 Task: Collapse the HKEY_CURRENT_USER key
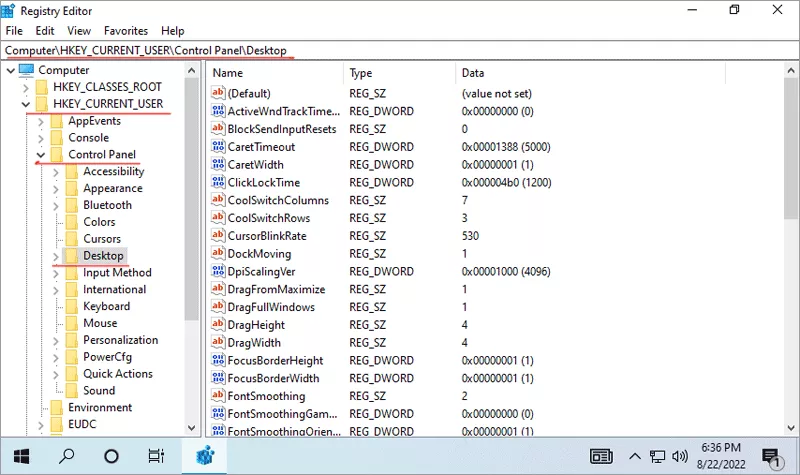[24, 104]
